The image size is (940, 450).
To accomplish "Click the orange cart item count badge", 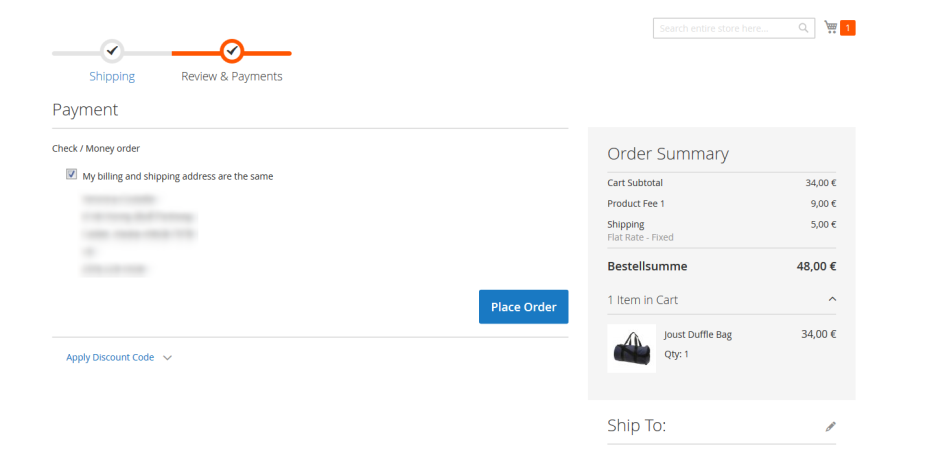I will click(848, 28).
